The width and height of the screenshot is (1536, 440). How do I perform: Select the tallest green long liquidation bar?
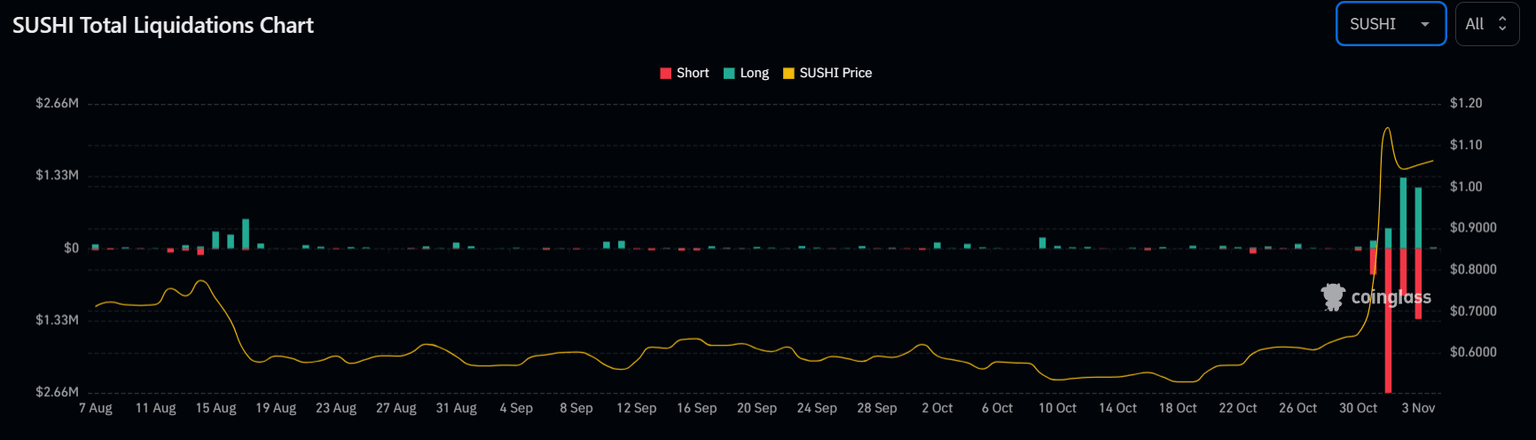click(x=1403, y=213)
